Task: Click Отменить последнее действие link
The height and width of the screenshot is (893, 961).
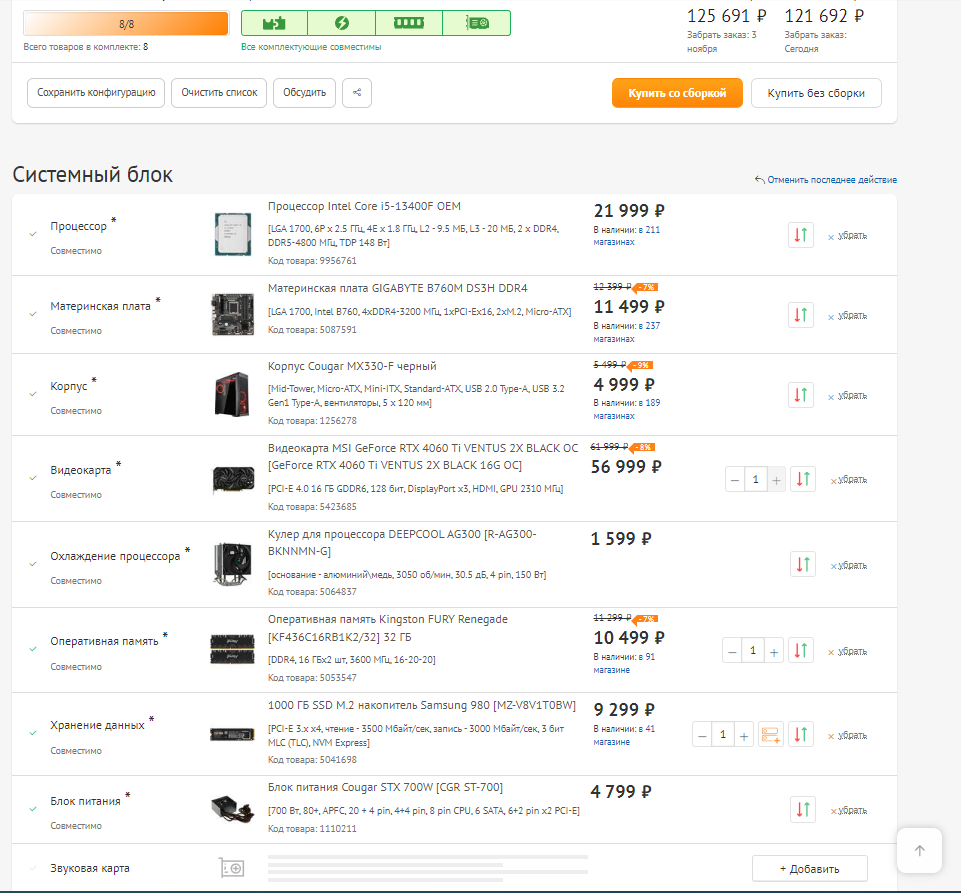Action: coord(826,180)
